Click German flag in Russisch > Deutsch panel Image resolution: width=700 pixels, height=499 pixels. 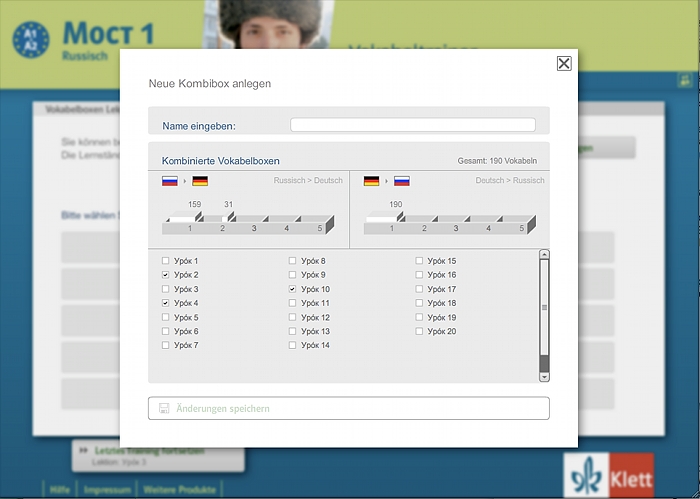[x=200, y=181]
